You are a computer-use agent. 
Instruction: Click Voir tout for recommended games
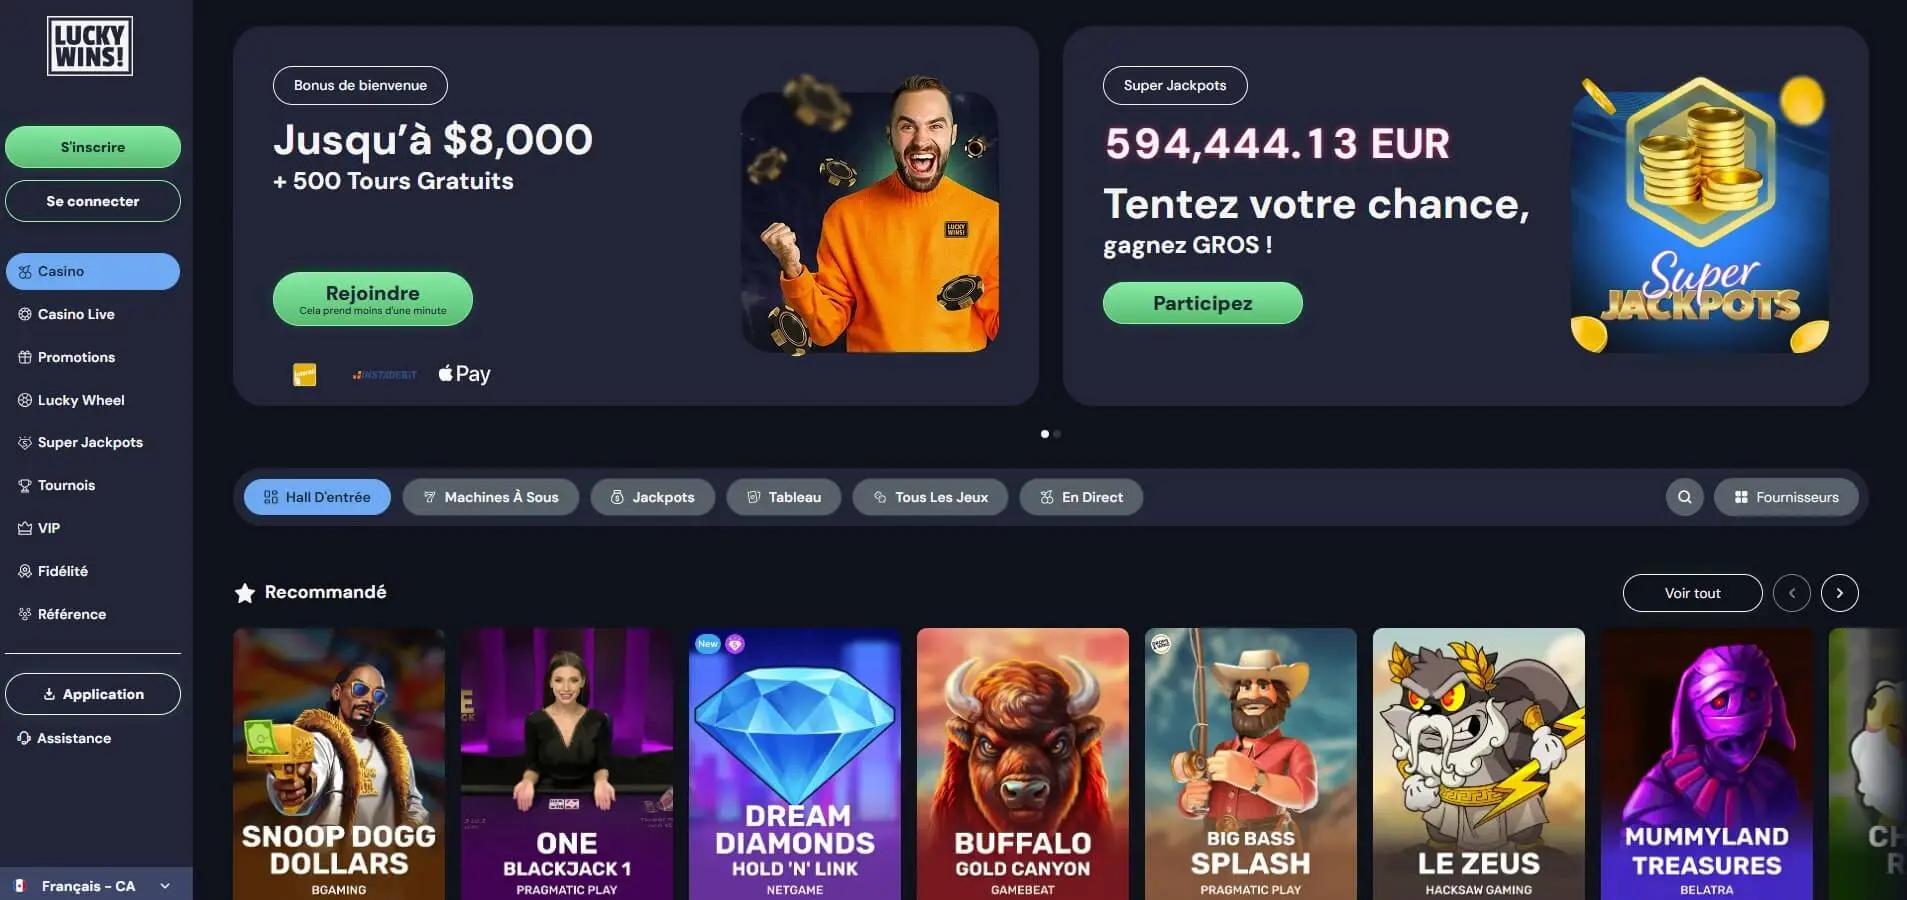(1692, 593)
